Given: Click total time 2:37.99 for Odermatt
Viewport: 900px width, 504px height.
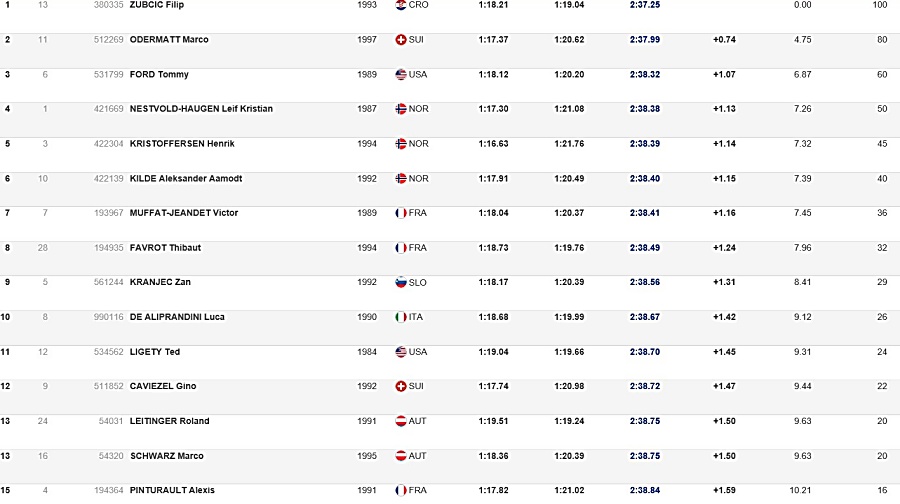Looking at the screenshot, I should [645, 40].
